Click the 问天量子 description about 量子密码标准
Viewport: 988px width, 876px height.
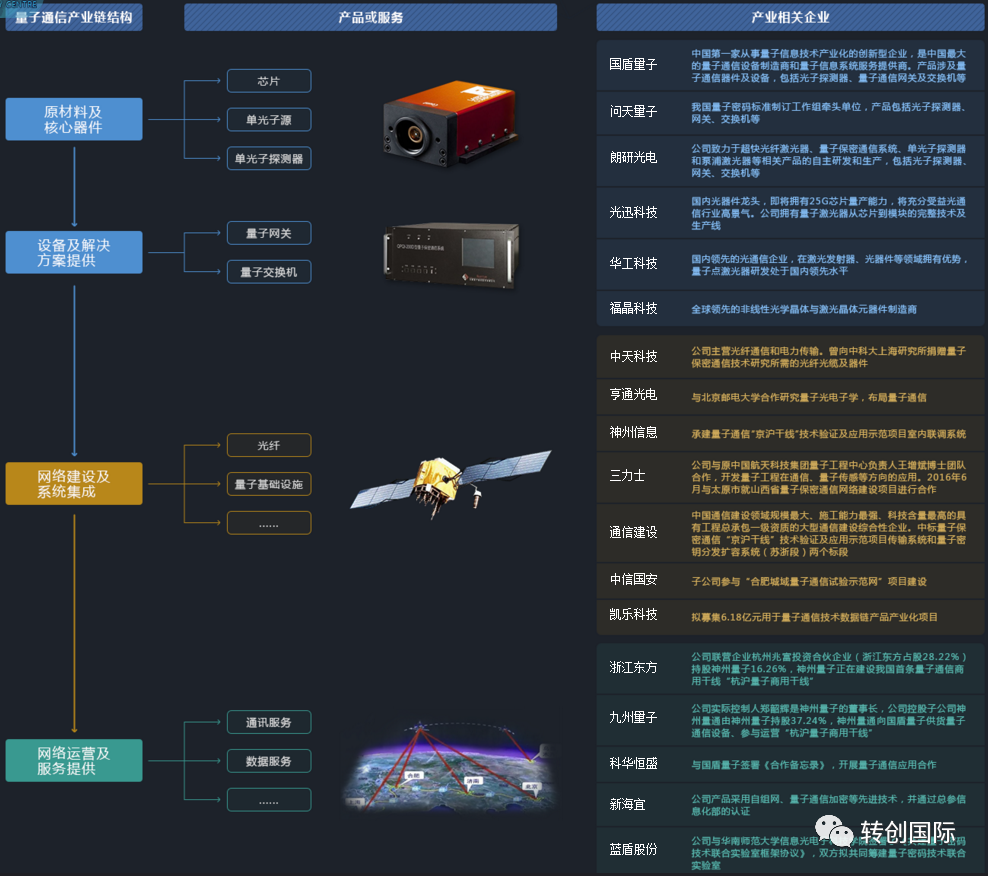pyautogui.click(x=829, y=113)
